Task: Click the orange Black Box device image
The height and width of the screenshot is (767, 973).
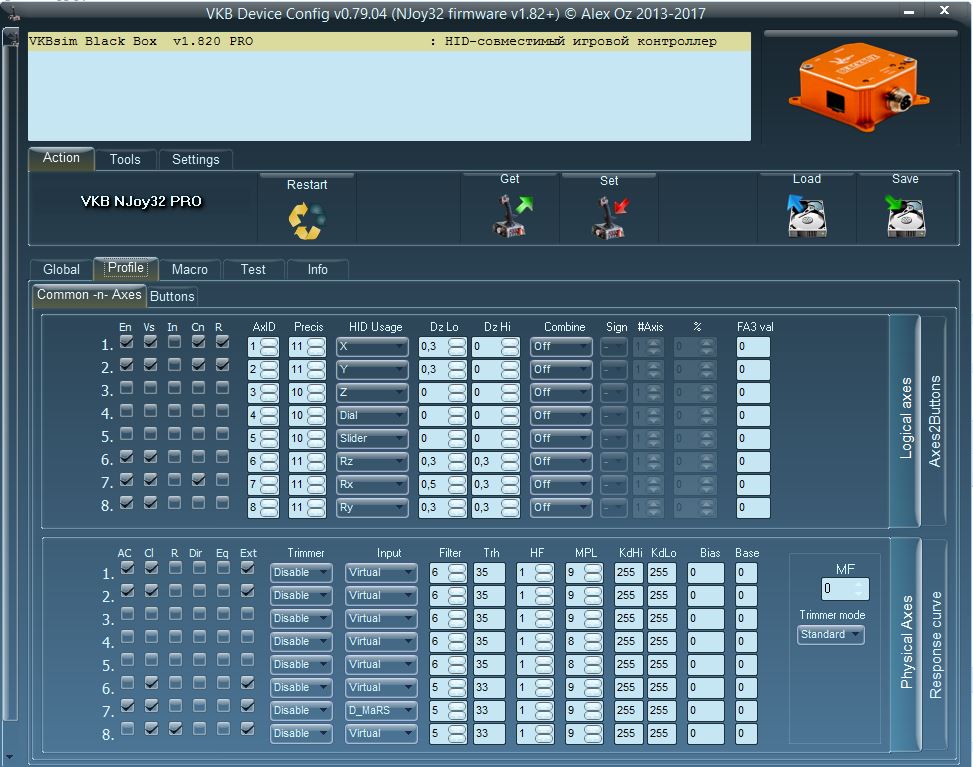Action: pyautogui.click(x=859, y=86)
